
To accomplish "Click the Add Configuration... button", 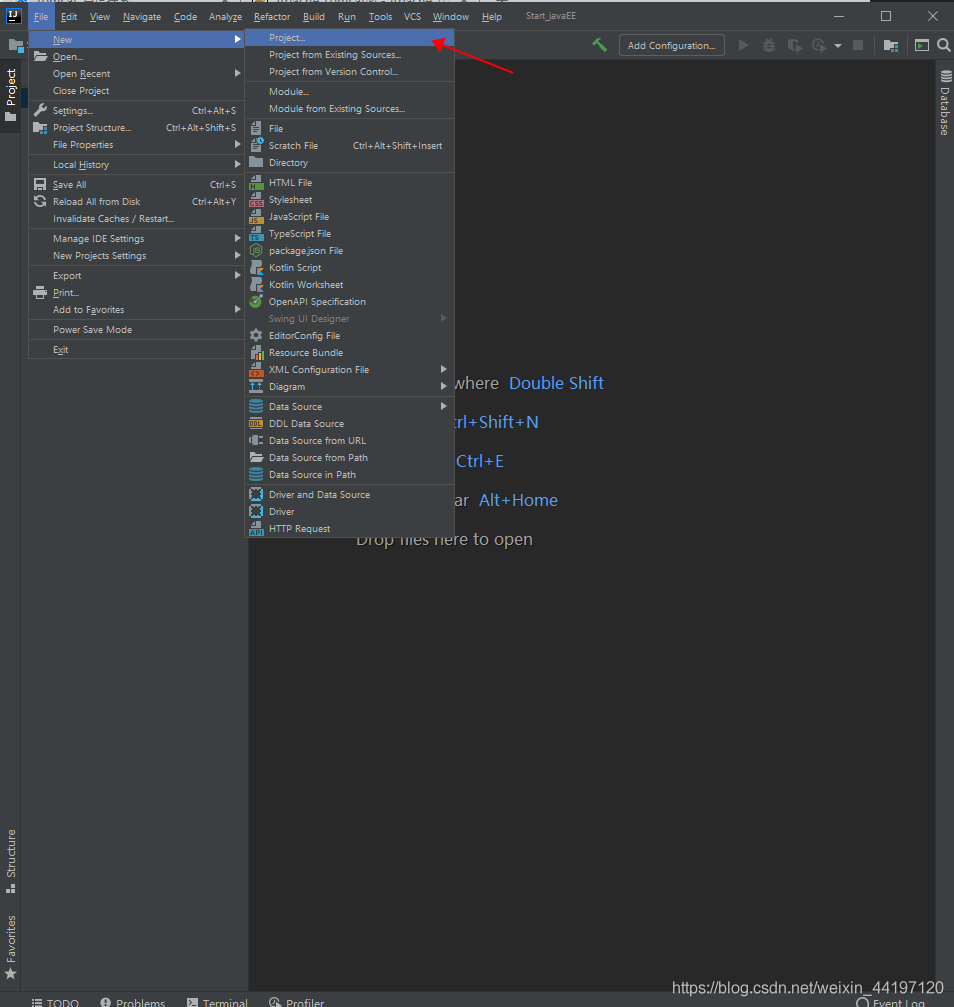I will (x=671, y=45).
